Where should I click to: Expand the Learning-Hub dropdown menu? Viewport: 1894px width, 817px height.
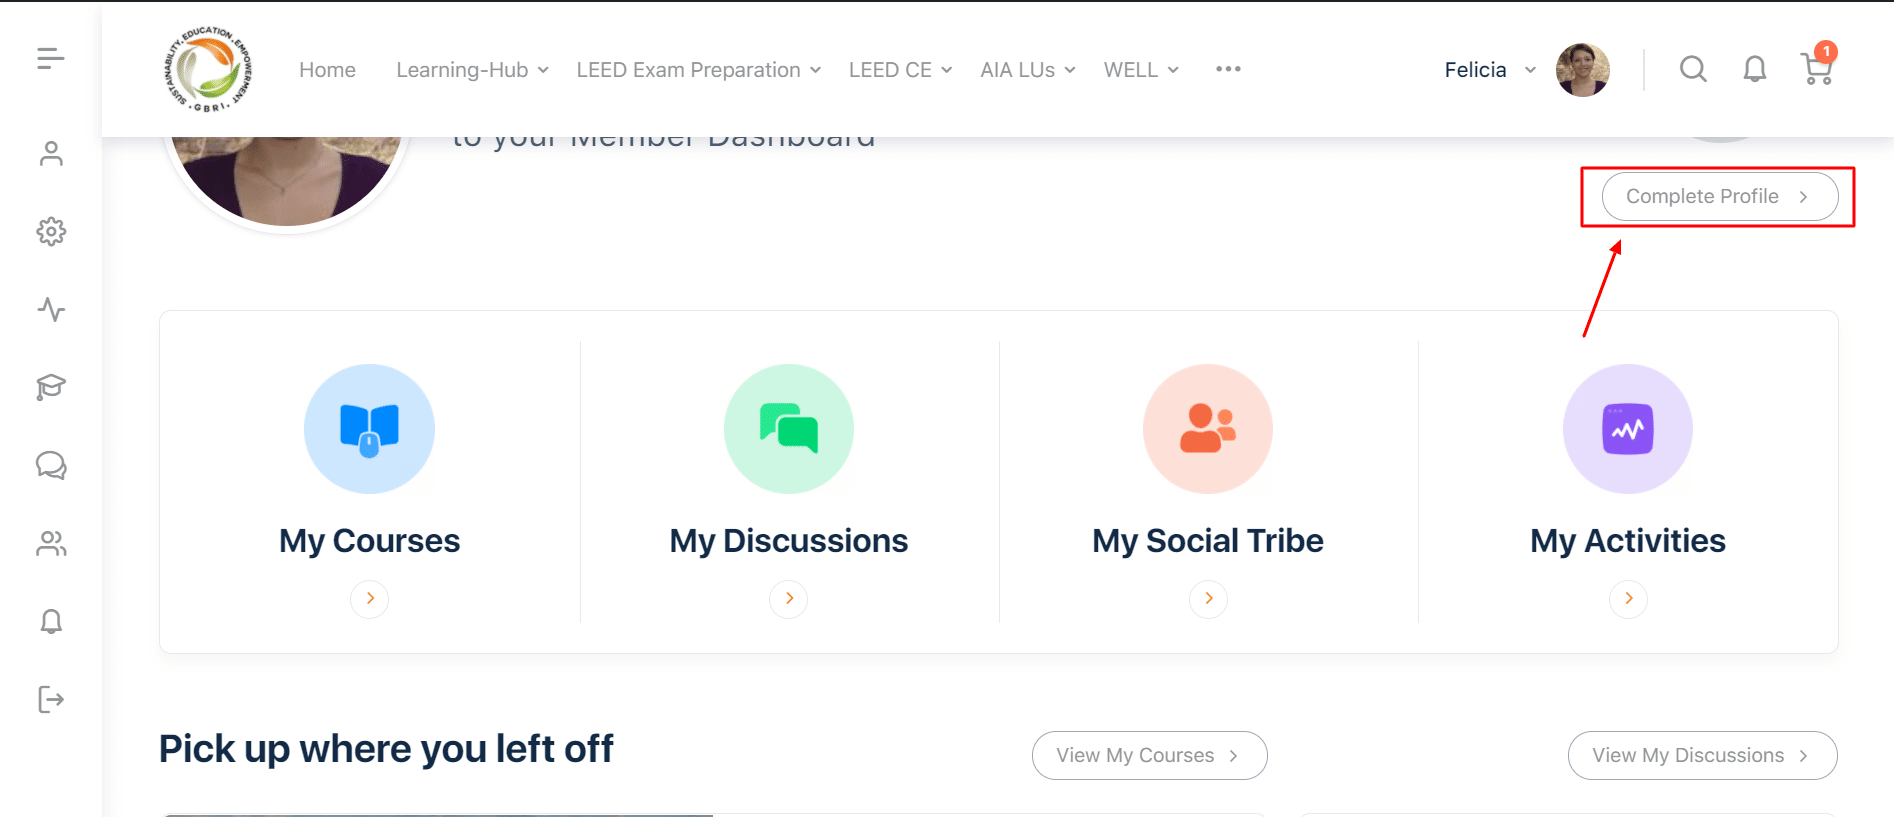tap(472, 70)
